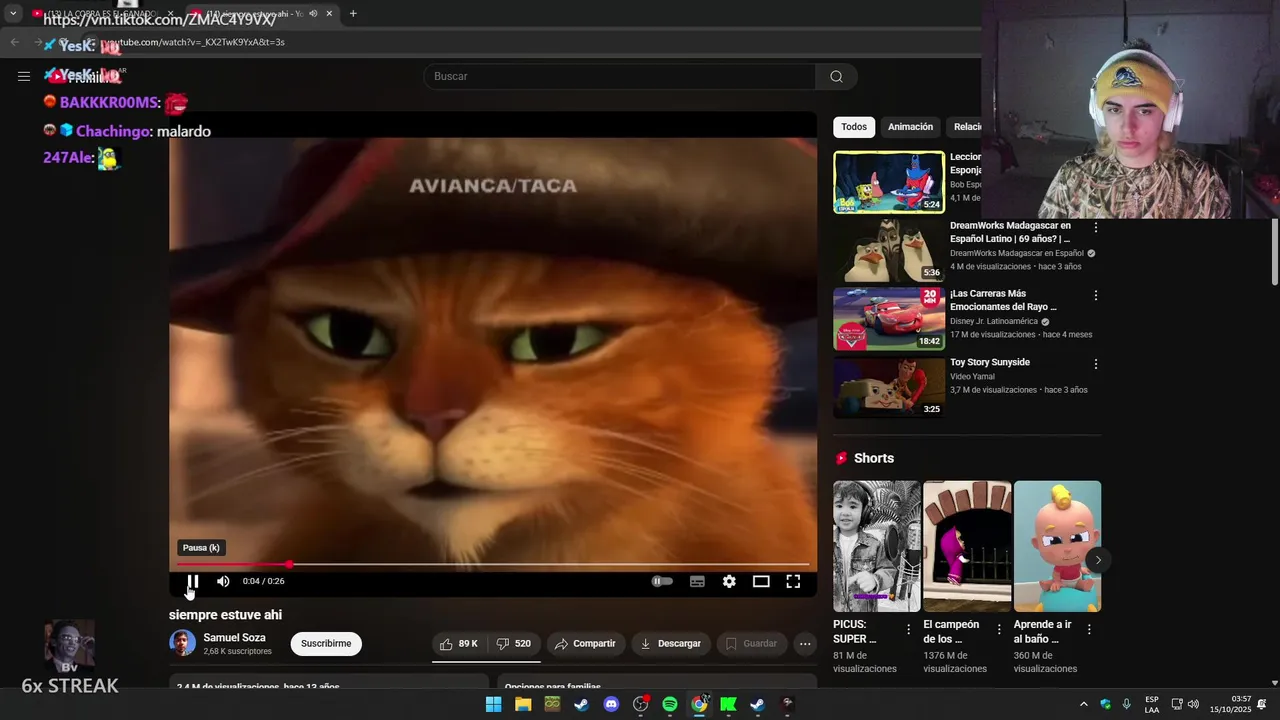Open the clock showing 03:57
The height and width of the screenshot is (720, 1280).
[x=1230, y=704]
